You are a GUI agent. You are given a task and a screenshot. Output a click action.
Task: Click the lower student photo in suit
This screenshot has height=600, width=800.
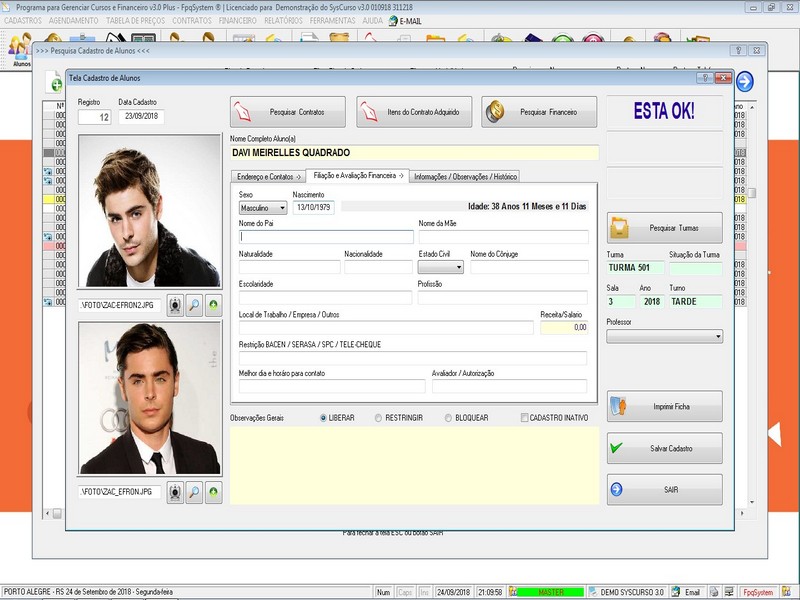150,398
